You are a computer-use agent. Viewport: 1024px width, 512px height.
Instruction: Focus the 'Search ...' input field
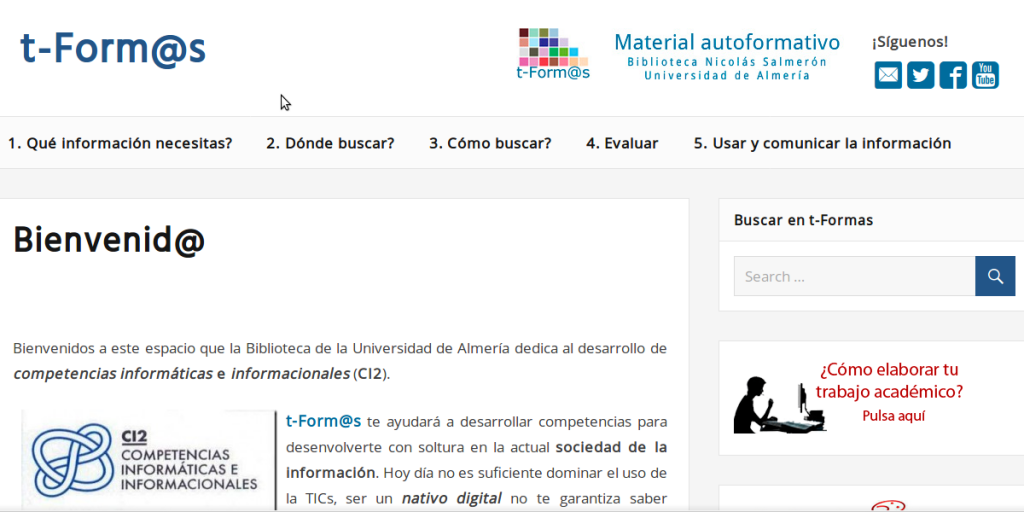click(854, 276)
